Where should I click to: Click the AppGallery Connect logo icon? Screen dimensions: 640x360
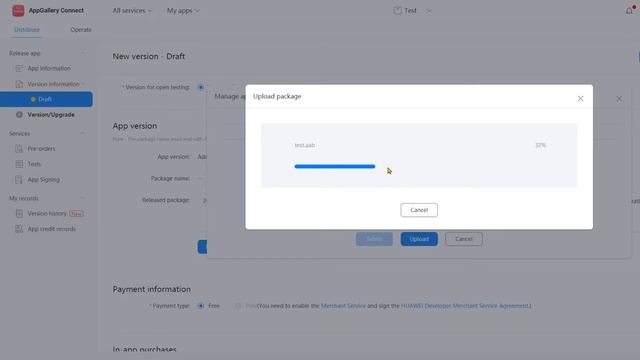coord(18,11)
